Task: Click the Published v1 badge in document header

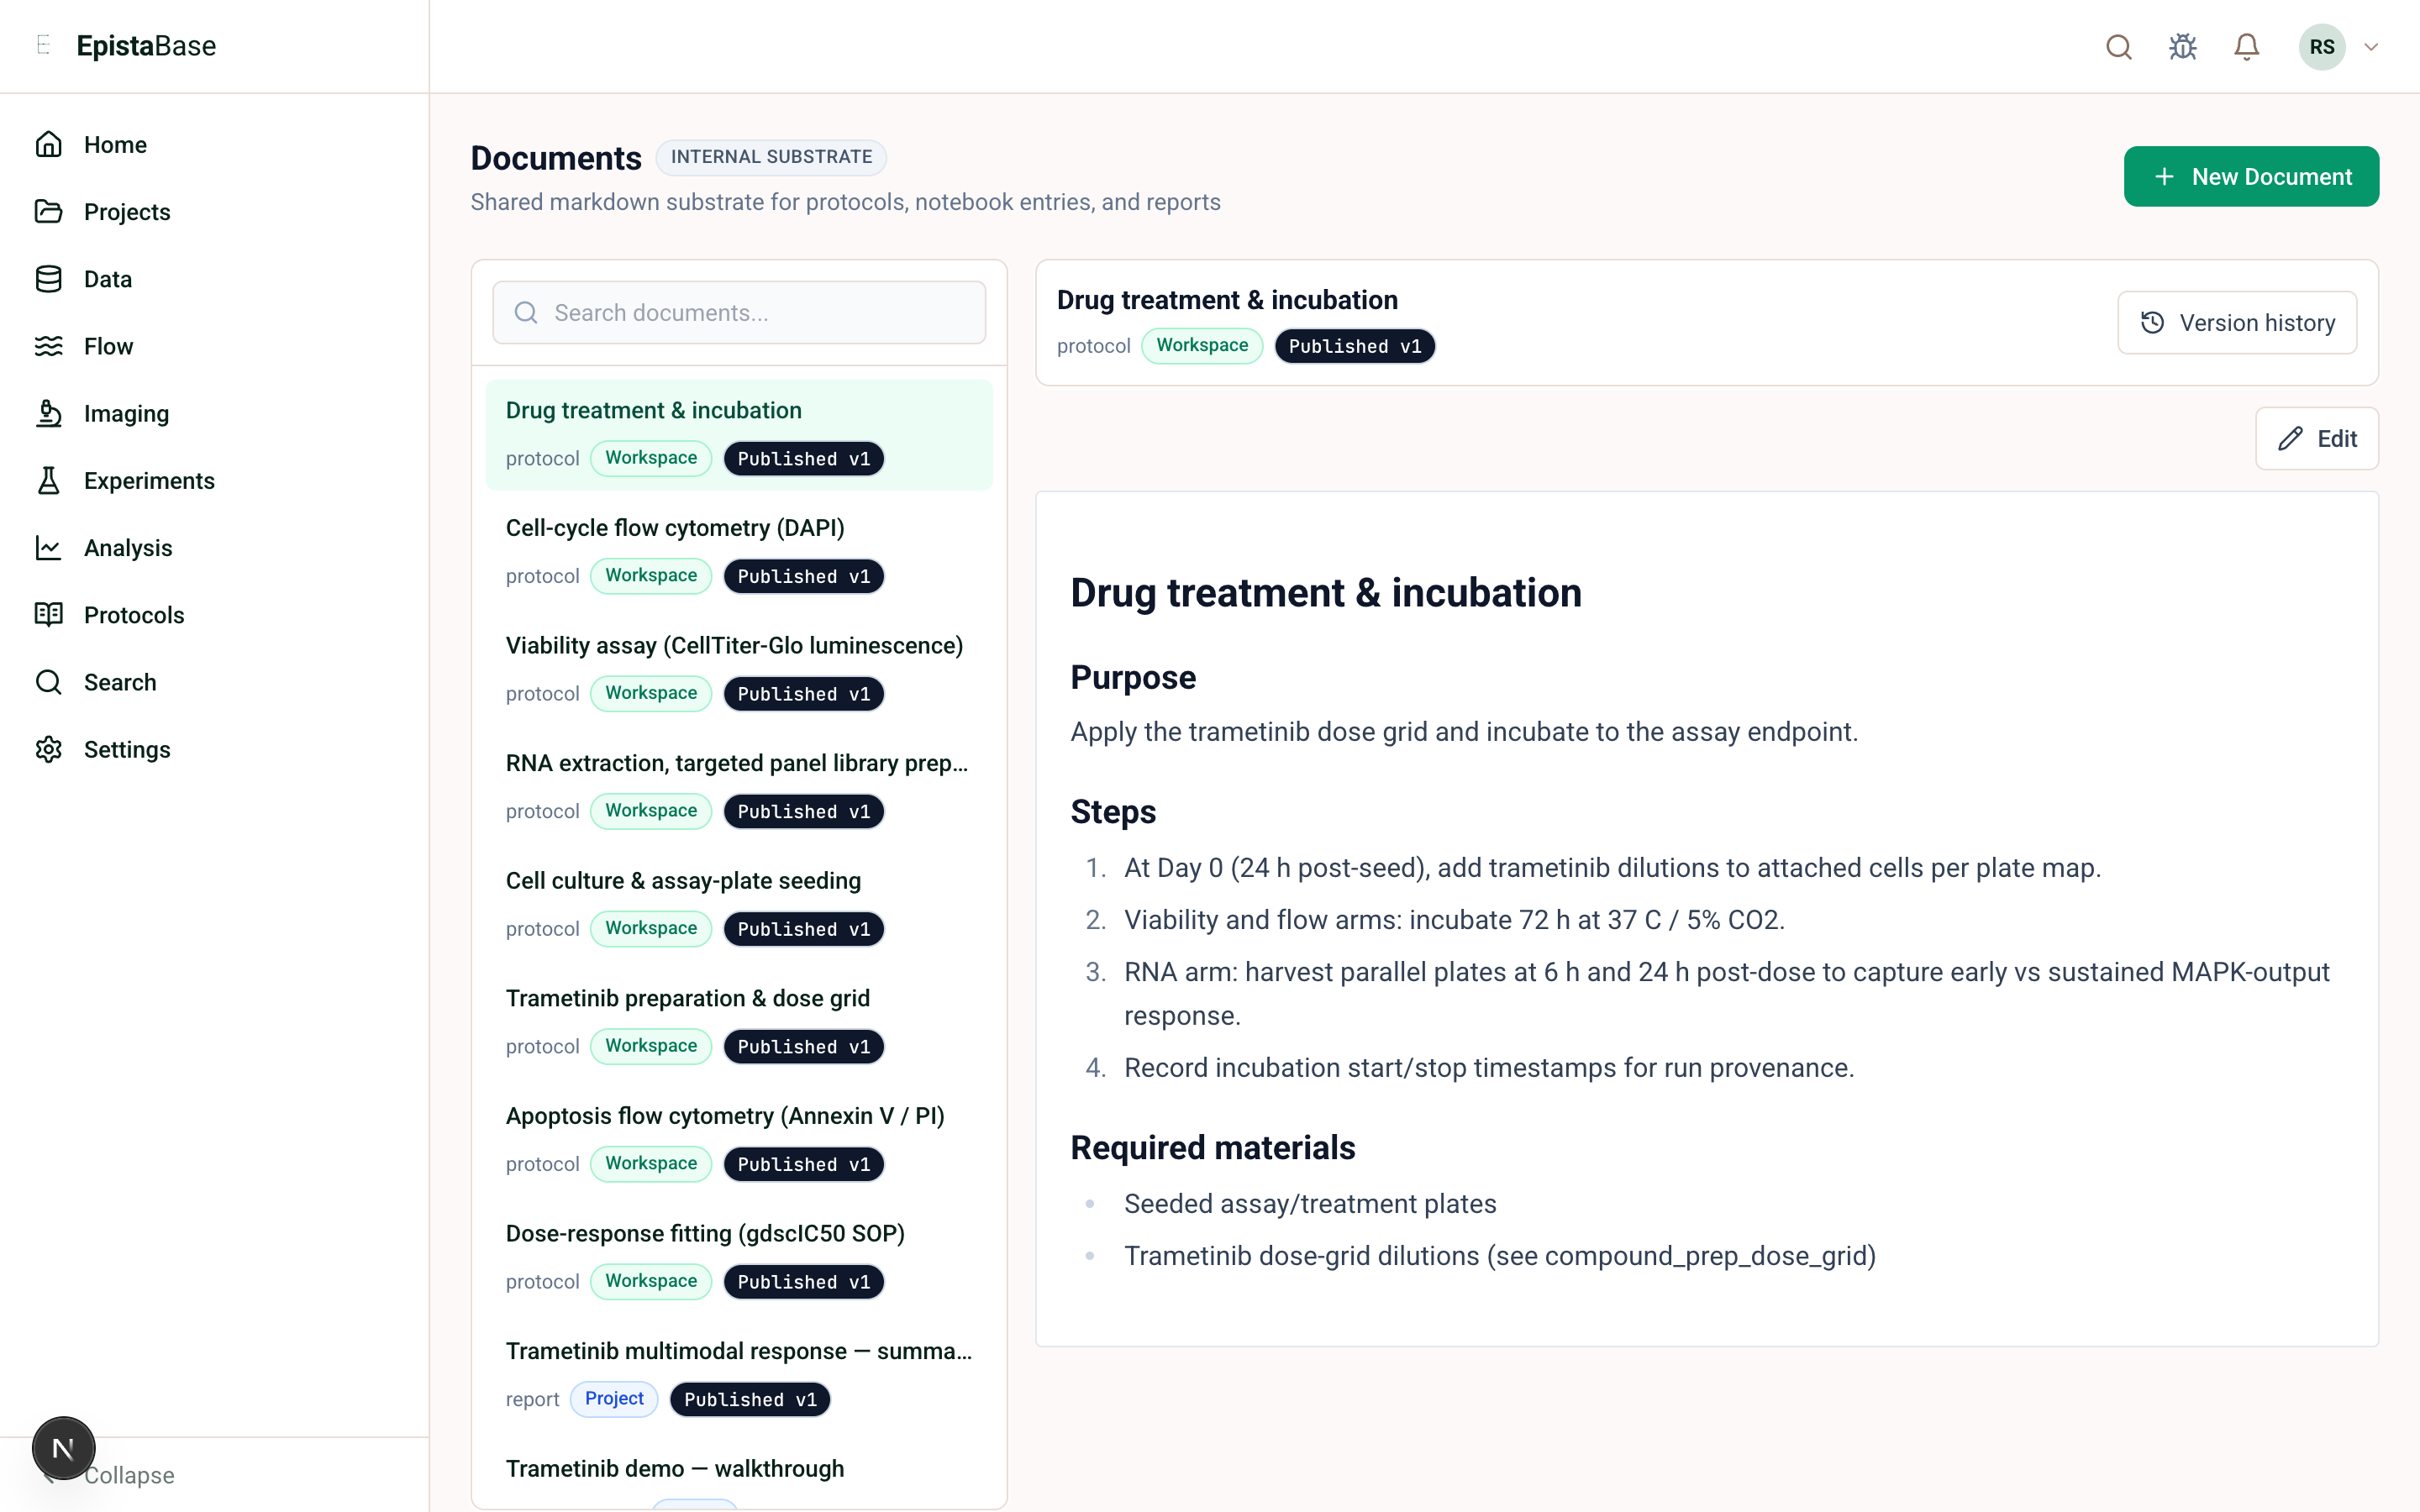Action: (x=1354, y=346)
